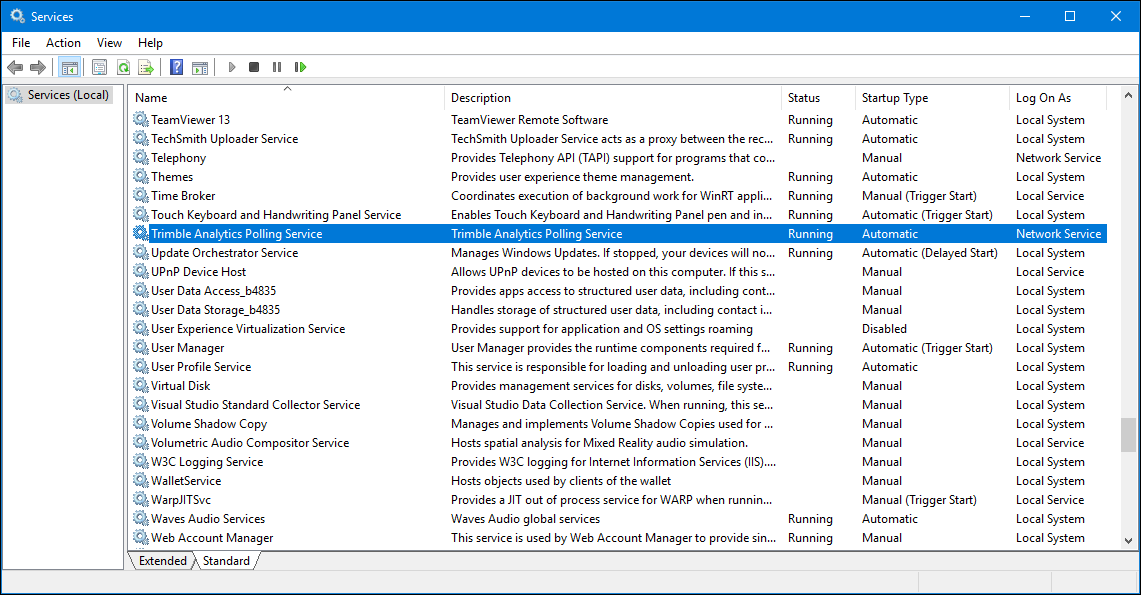Screen dimensions: 1141x595
Task: Click Running status in Themes row
Action: 810,177
